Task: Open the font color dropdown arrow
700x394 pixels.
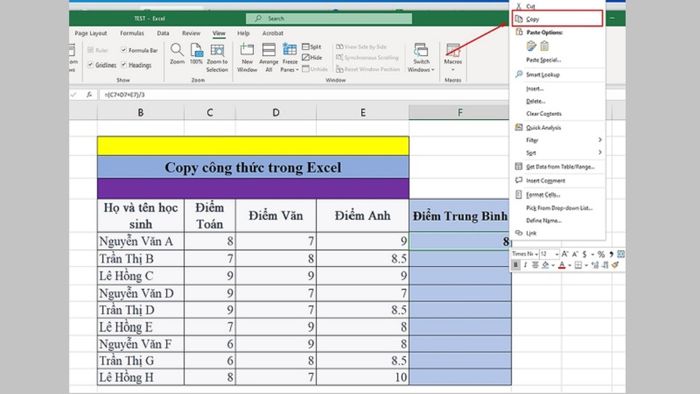Action: (569, 265)
